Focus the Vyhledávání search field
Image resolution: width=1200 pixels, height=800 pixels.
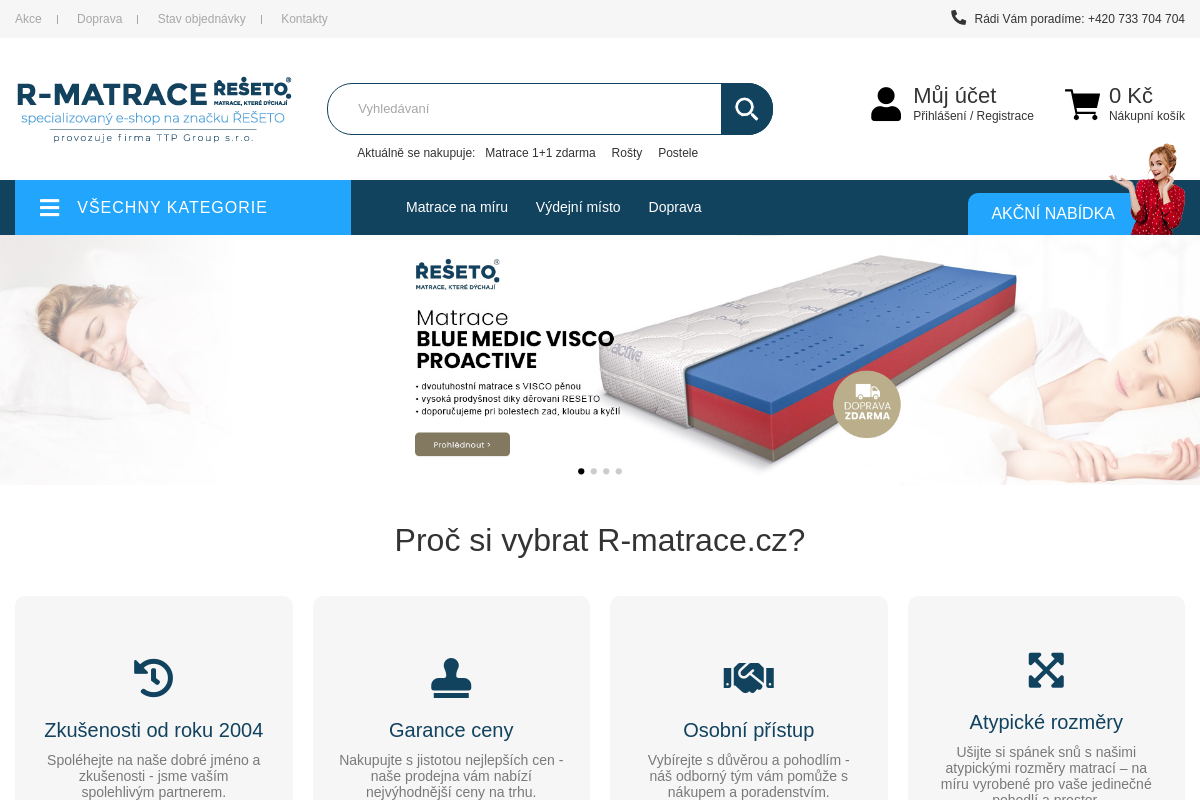click(x=524, y=109)
